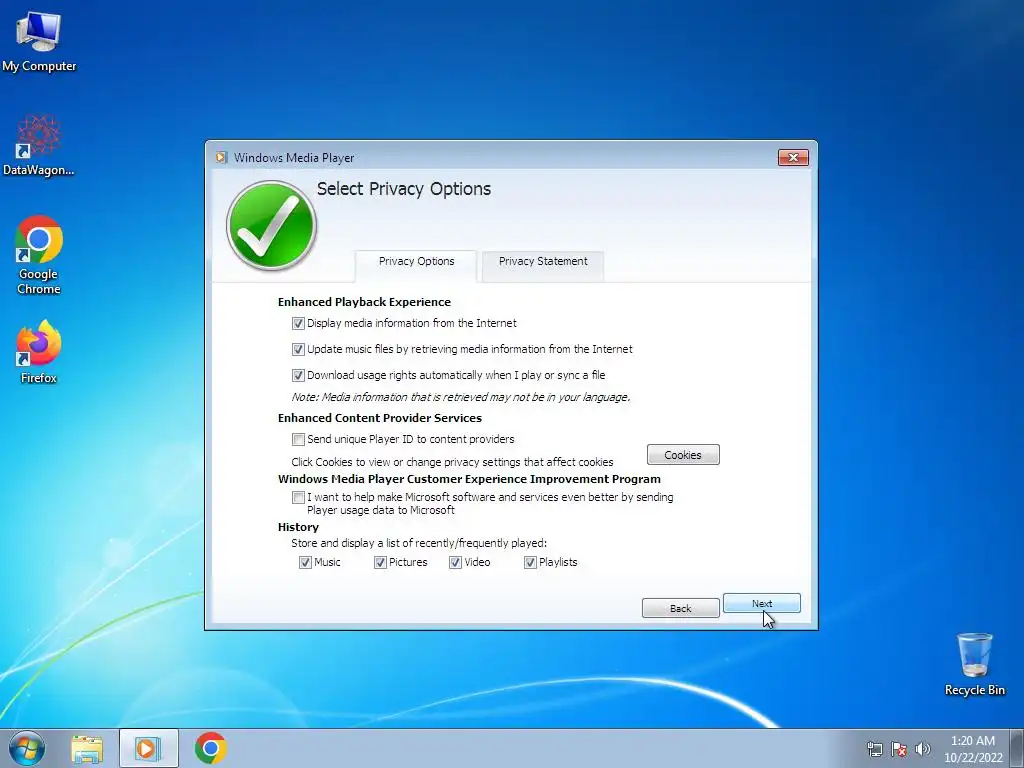
Task: Click the Cookies button
Action: coord(683,455)
